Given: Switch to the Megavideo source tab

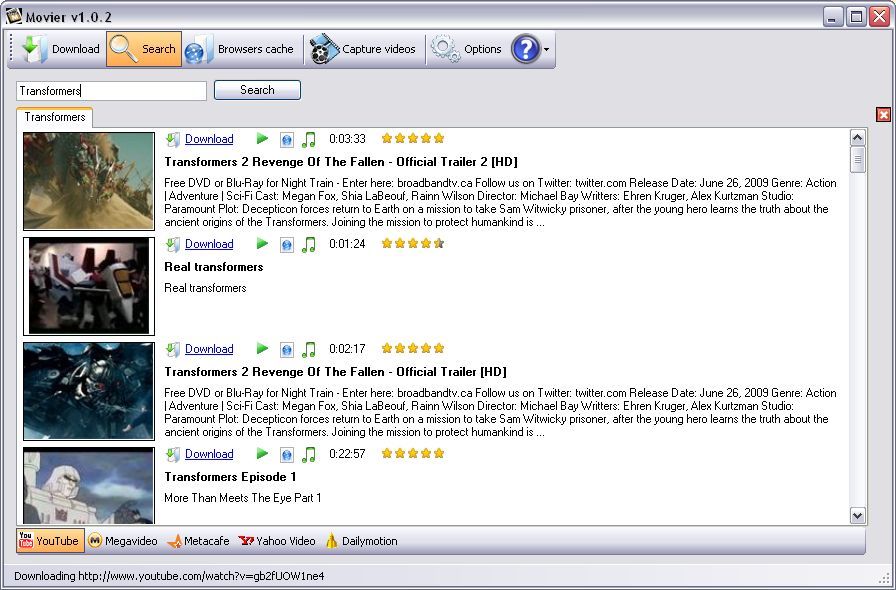Looking at the screenshot, I should pos(123,541).
